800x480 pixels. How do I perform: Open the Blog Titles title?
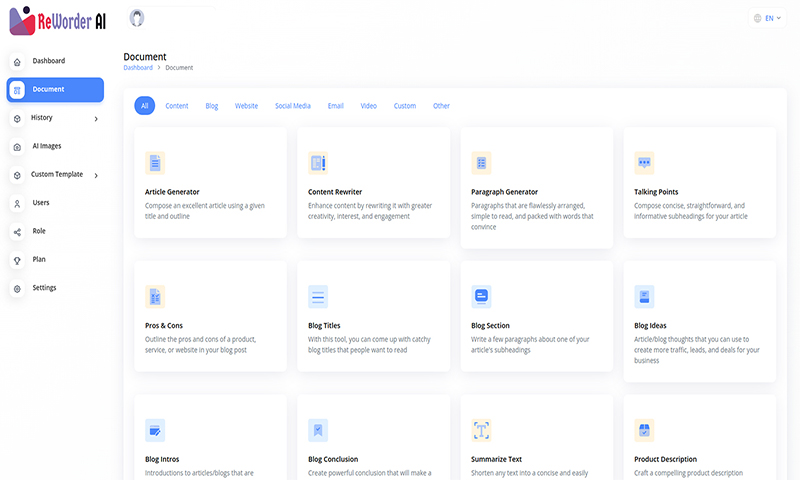(324, 325)
